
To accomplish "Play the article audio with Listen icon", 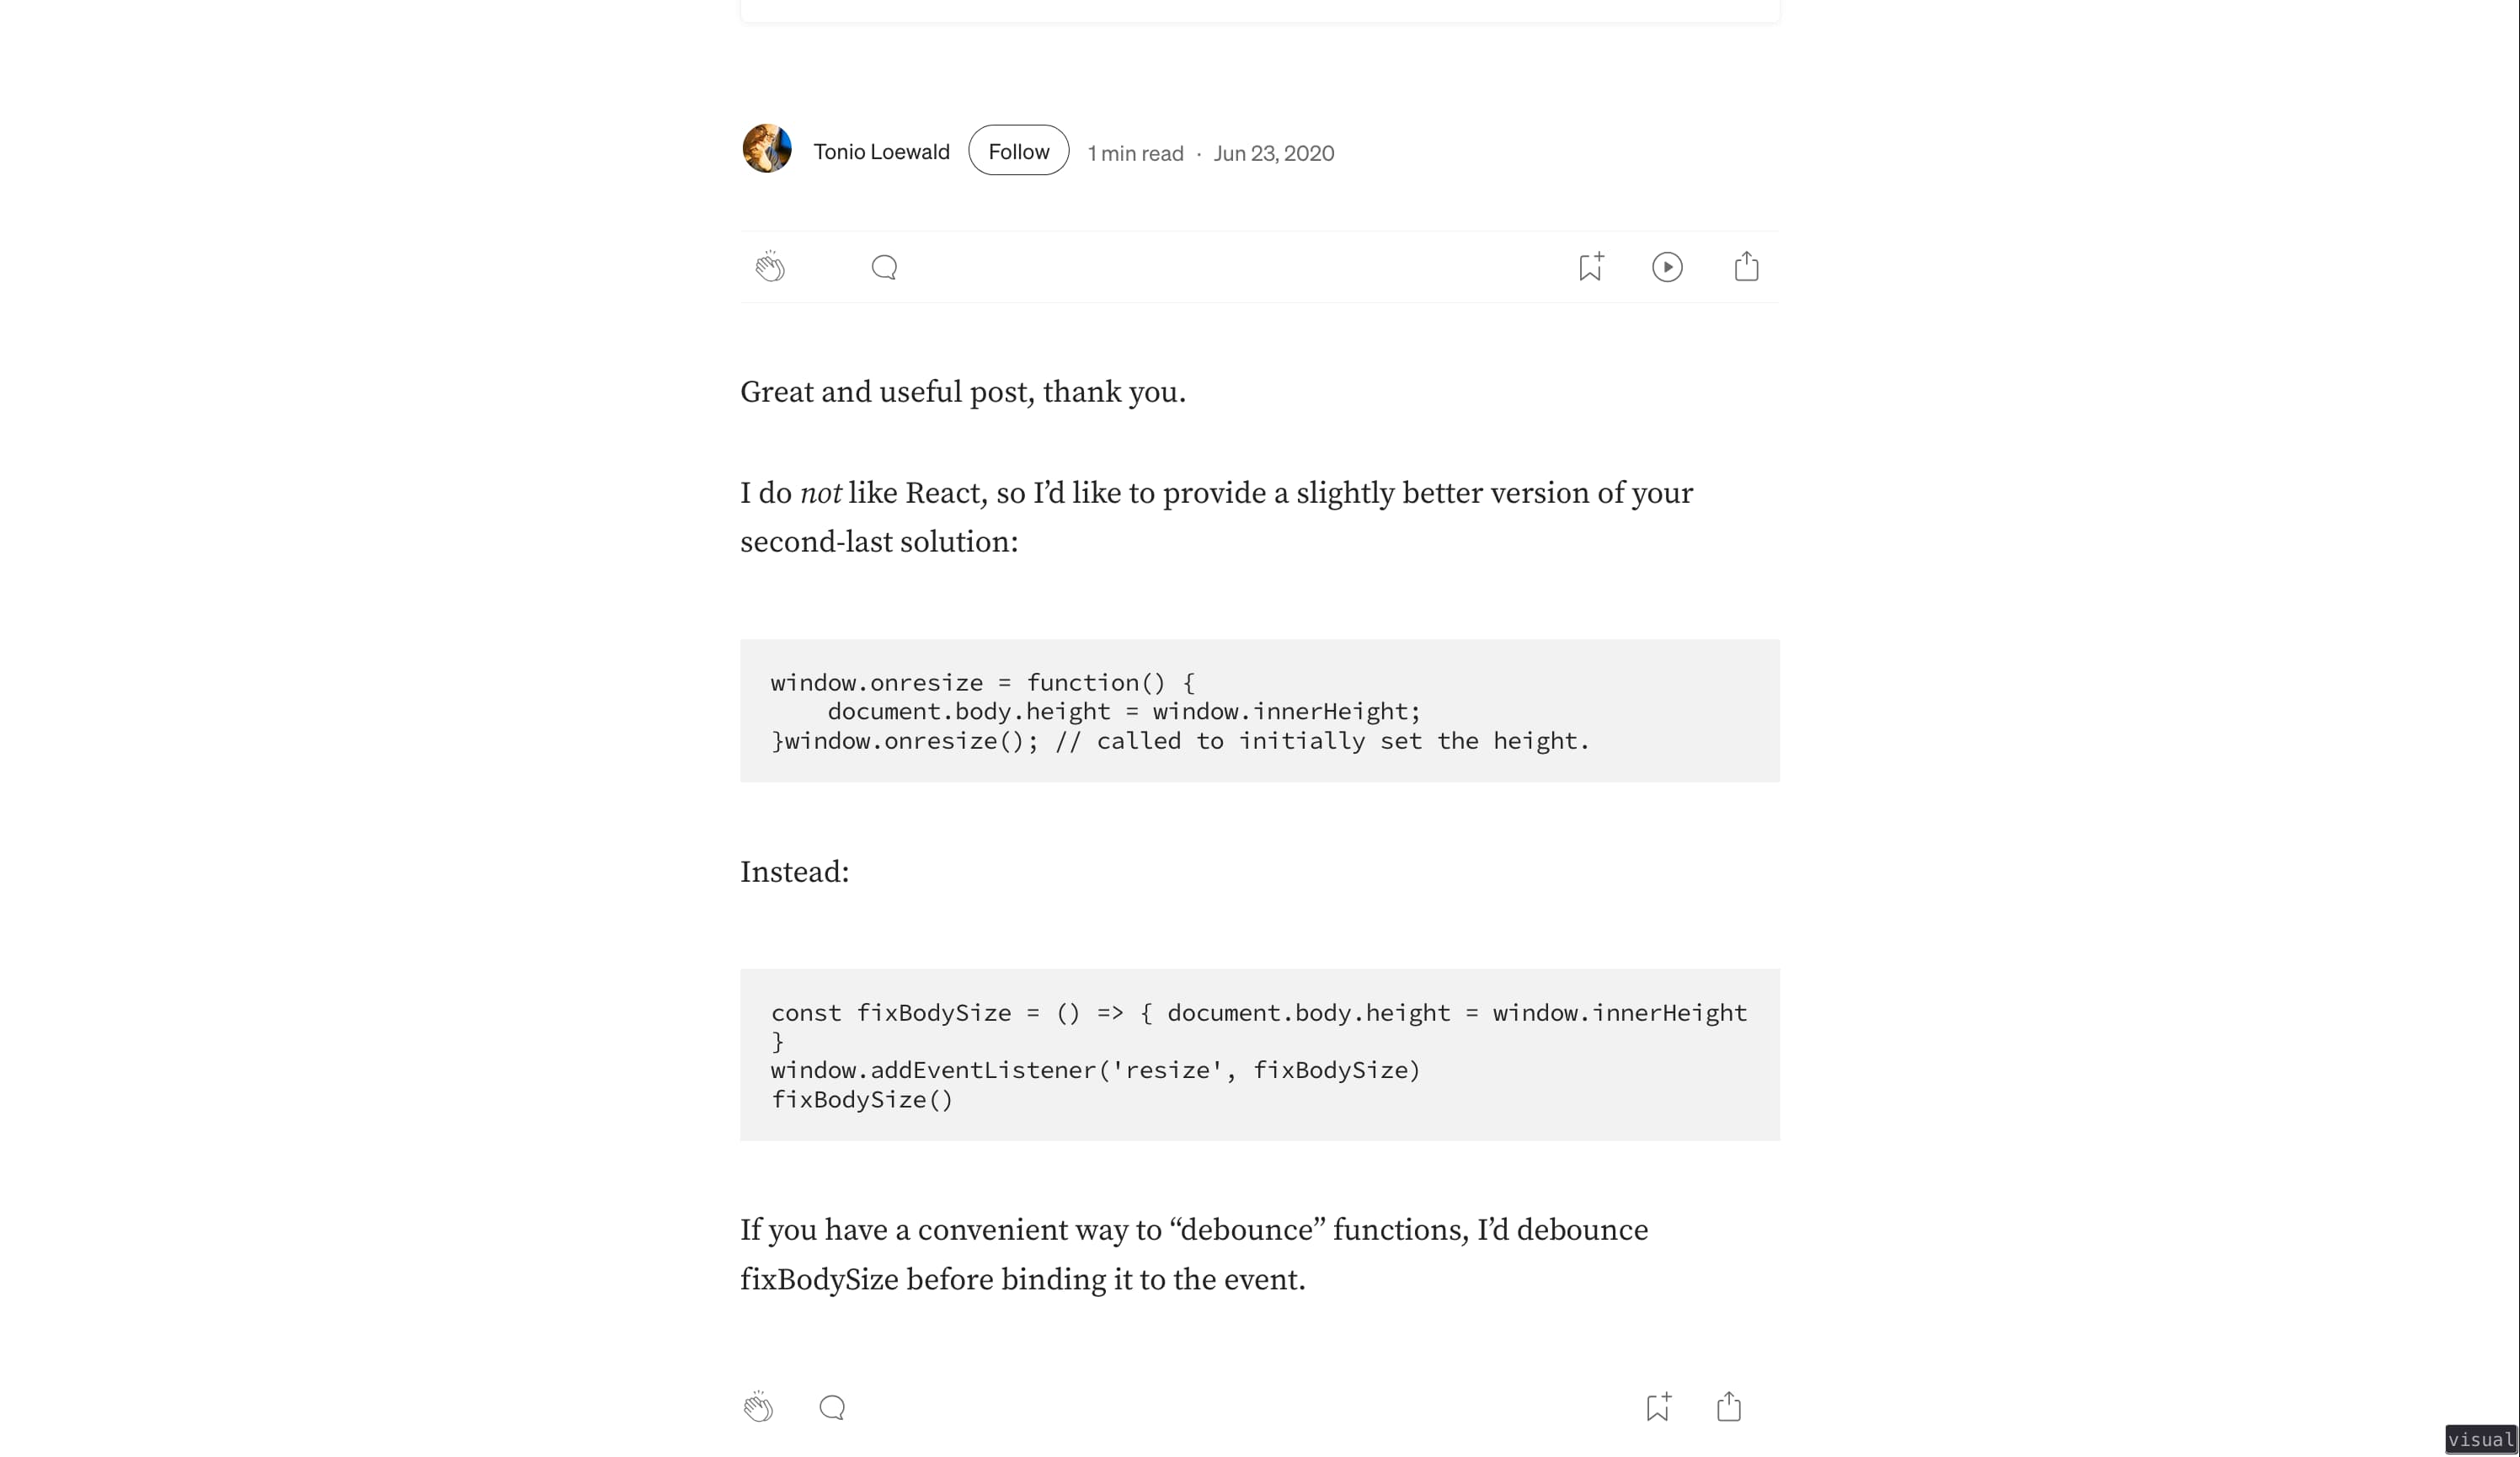I will 1667,267.
